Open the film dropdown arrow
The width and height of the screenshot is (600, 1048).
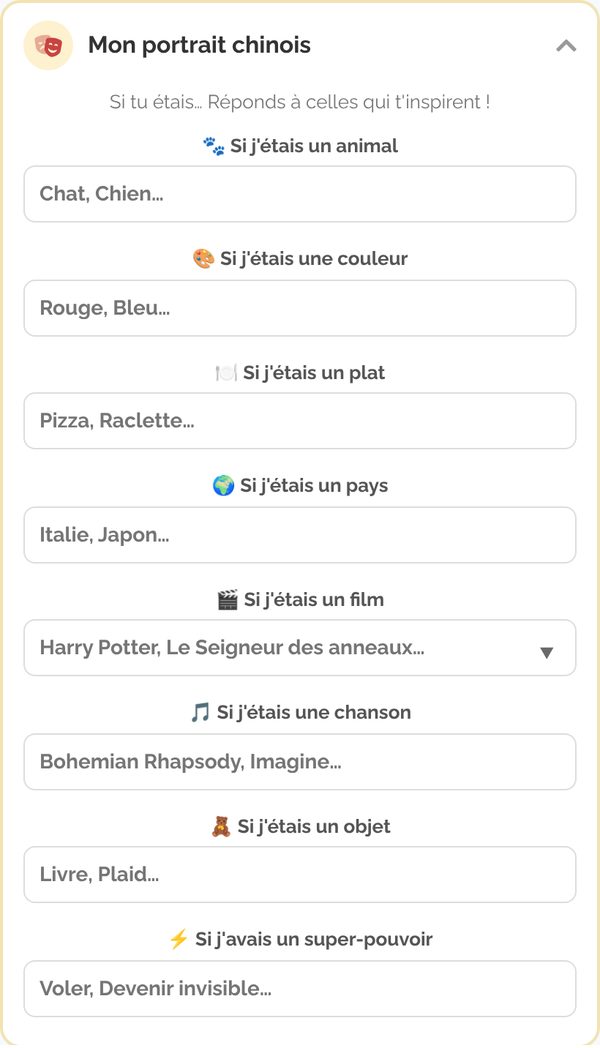pyautogui.click(x=547, y=653)
